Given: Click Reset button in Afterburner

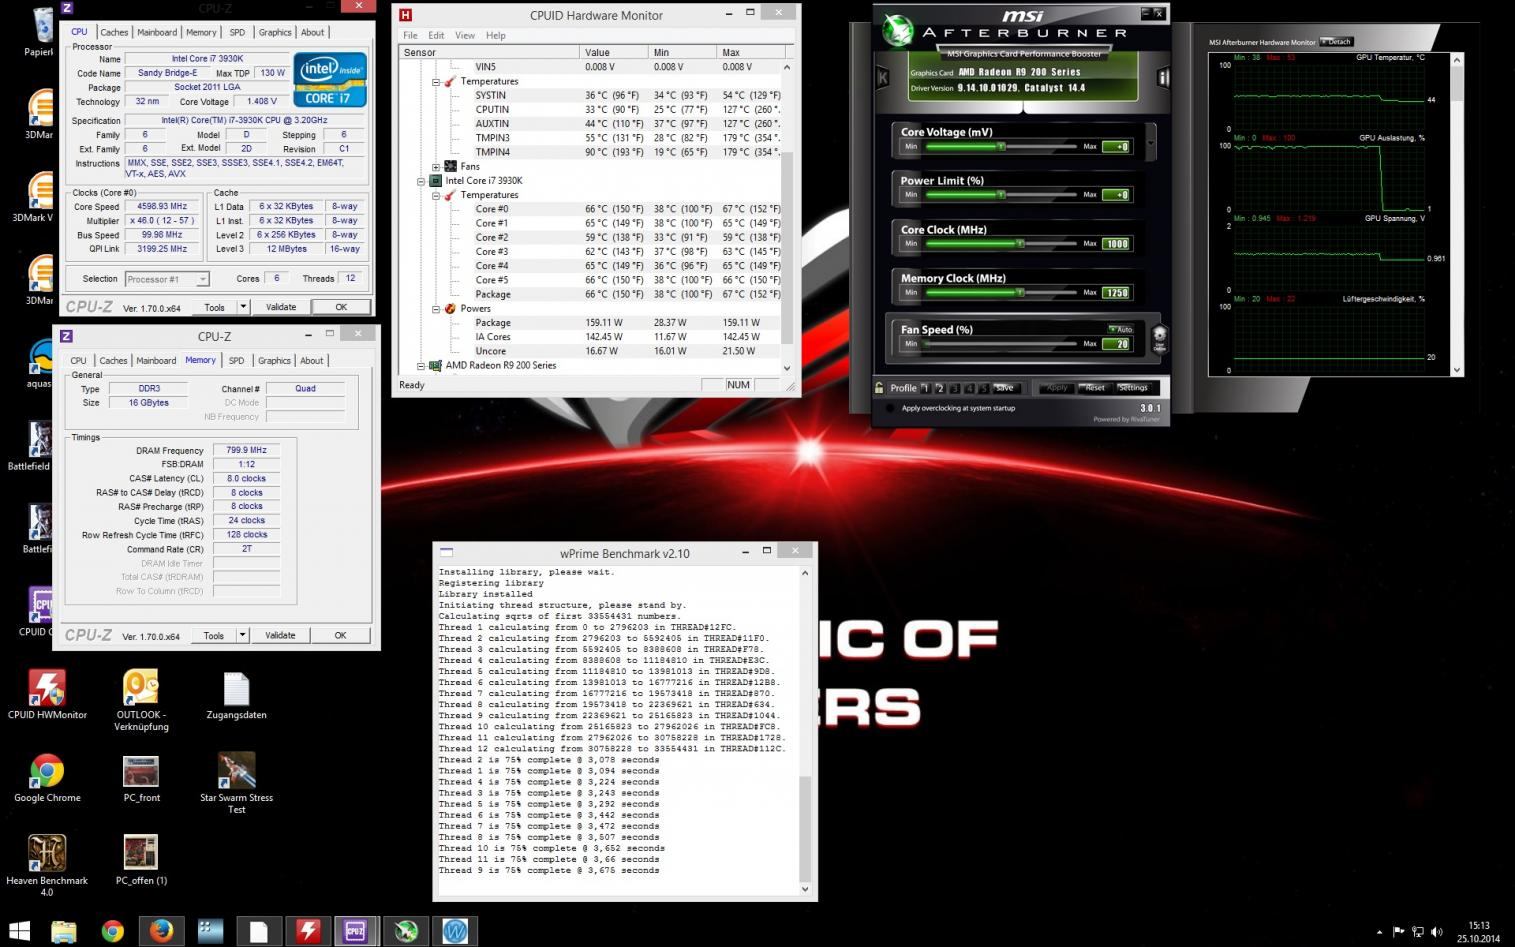Looking at the screenshot, I should [1095, 388].
